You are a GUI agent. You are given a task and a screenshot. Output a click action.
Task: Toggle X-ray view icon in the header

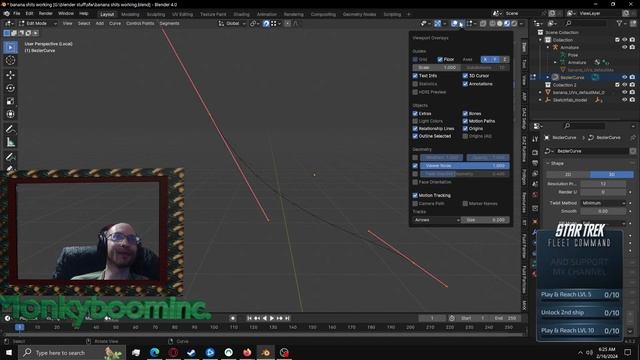(483, 24)
